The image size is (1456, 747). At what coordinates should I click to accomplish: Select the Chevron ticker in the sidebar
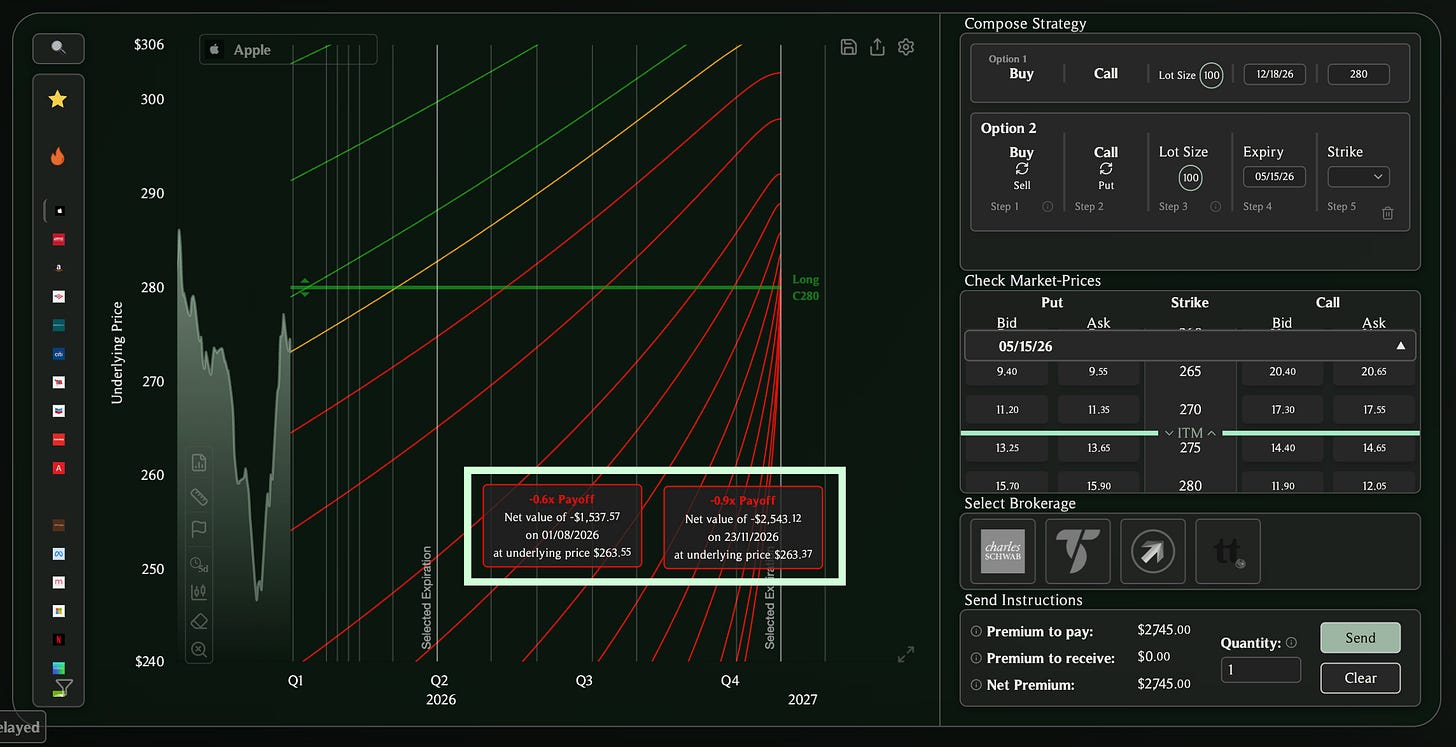click(60, 411)
